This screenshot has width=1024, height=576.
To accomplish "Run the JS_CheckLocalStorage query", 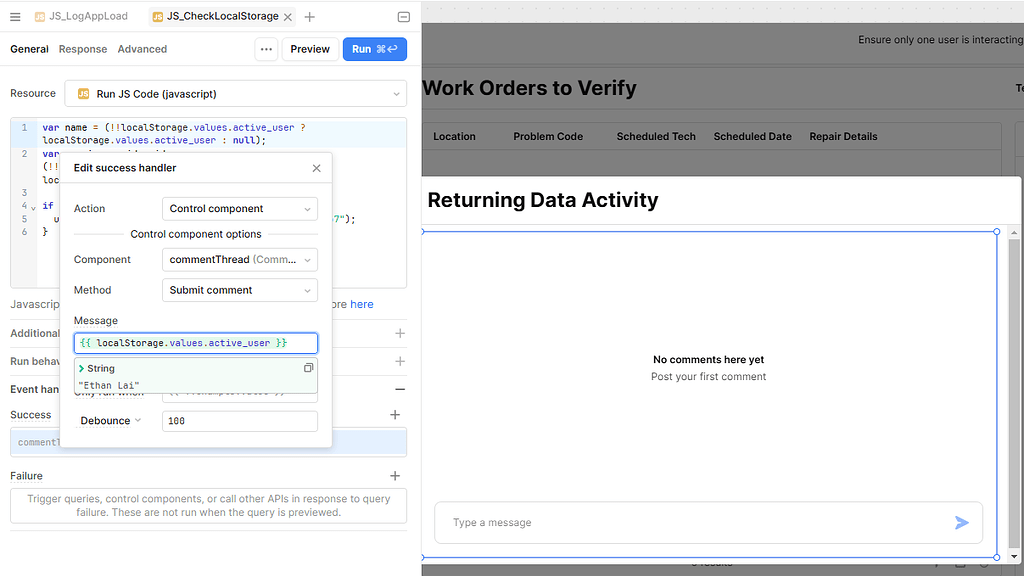I will [374, 48].
